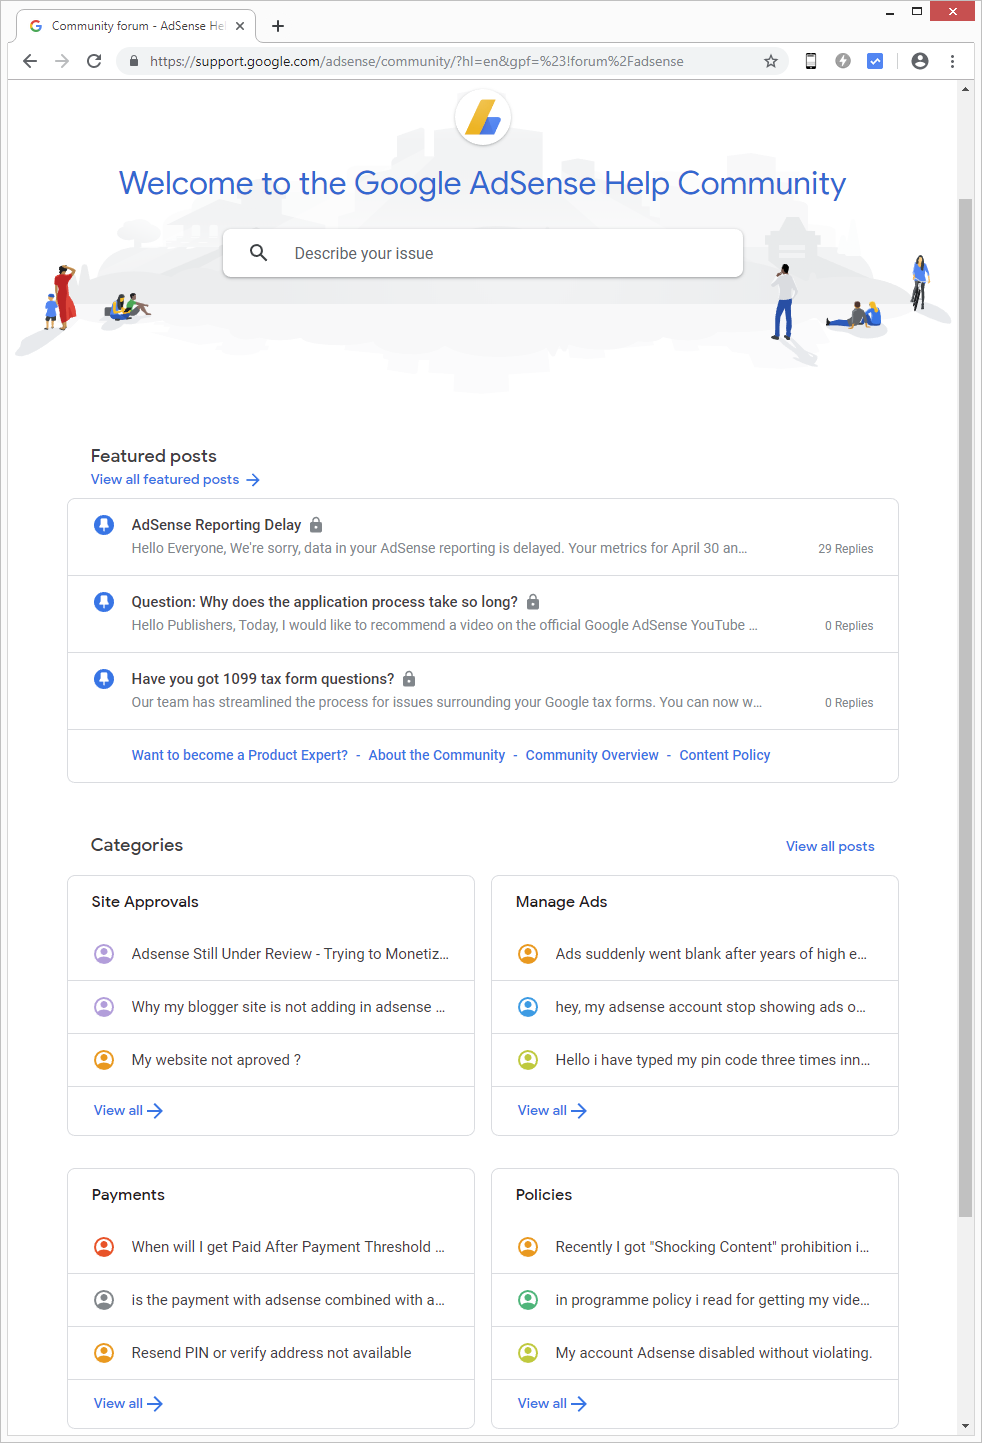The image size is (982, 1443).
Task: Open Content Policy link
Action: point(725,755)
